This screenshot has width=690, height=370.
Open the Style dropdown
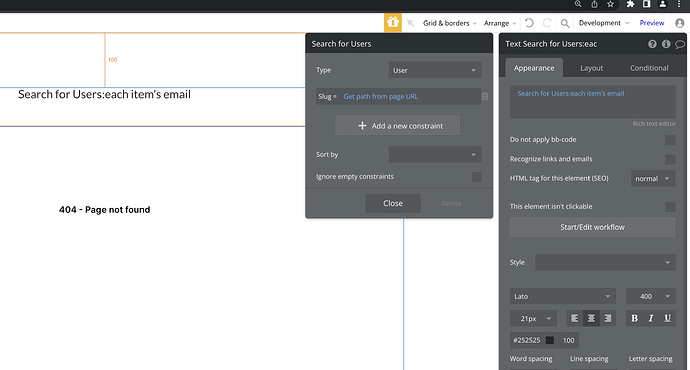pos(605,262)
